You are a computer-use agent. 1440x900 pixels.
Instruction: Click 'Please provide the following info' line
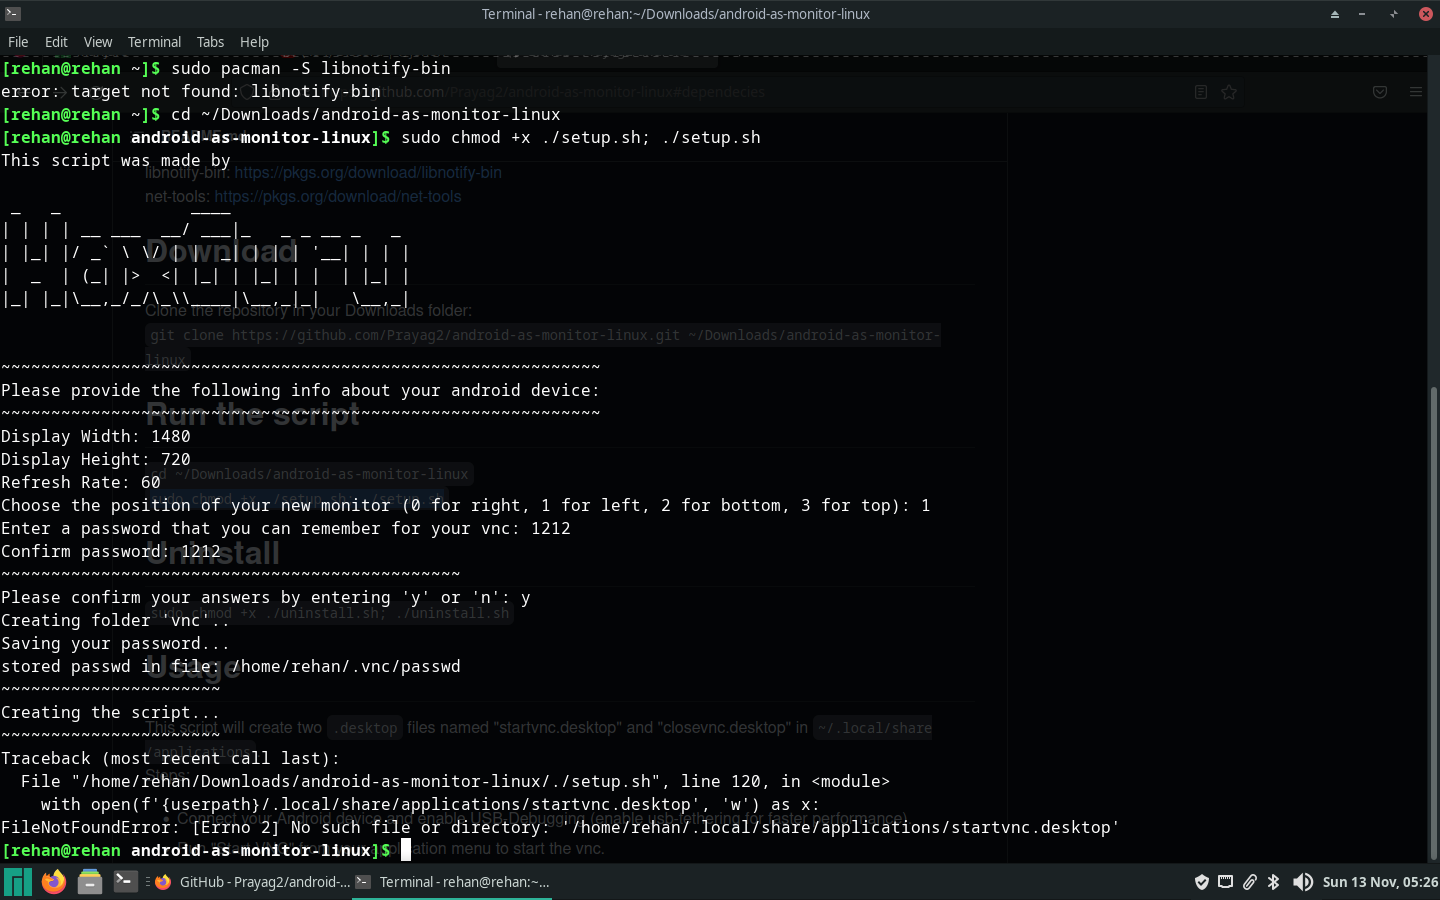300,390
